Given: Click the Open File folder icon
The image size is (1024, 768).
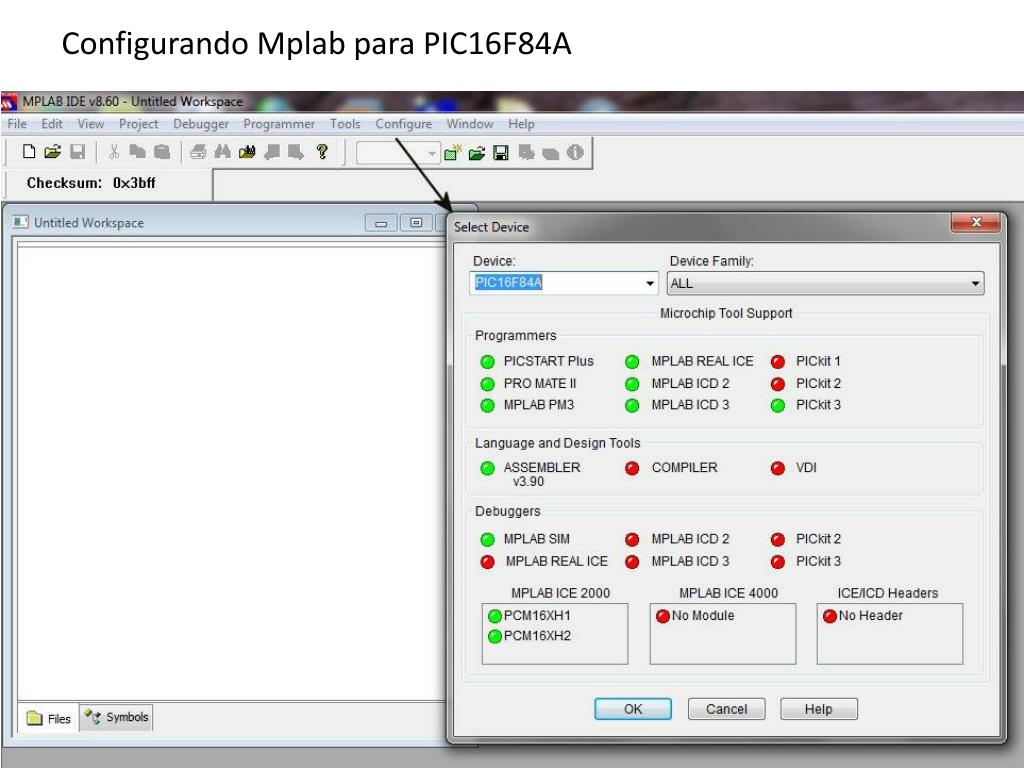Looking at the screenshot, I should click(52, 152).
